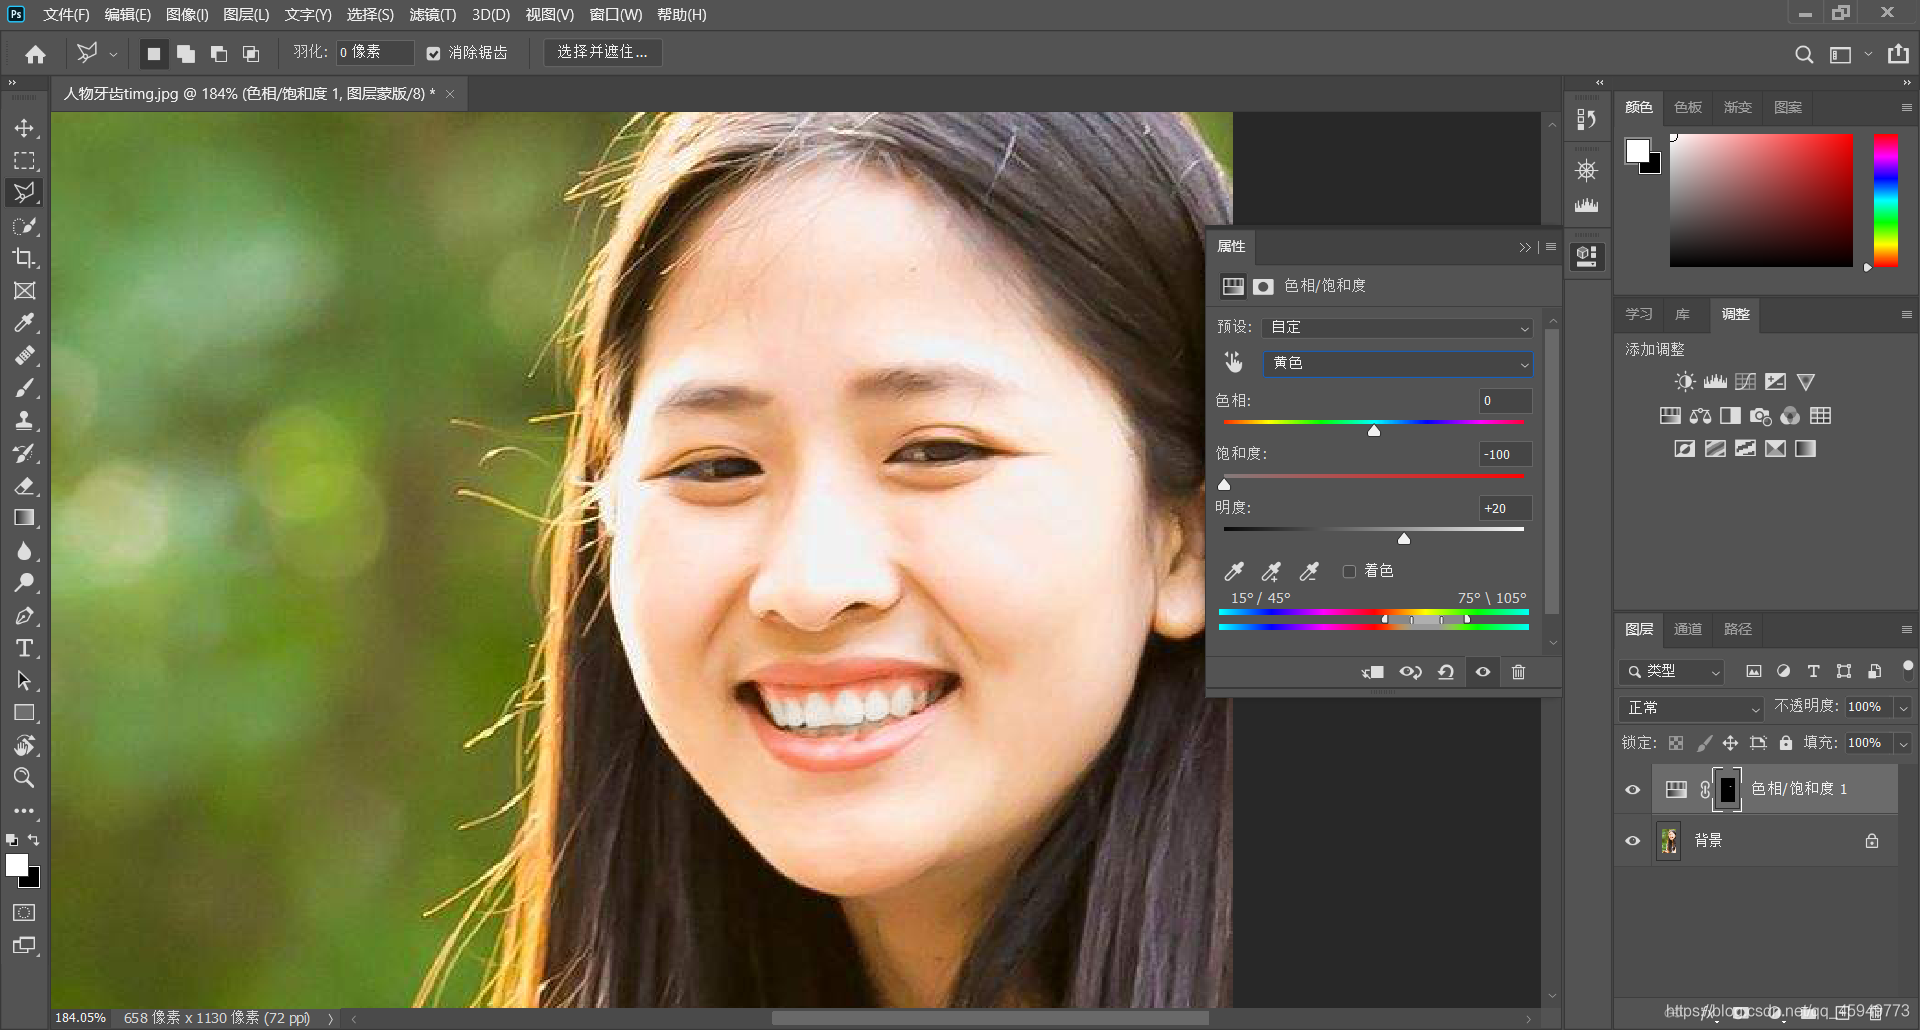The image size is (1920, 1030).
Task: Clip adjustment to layer icon
Action: pos(1373,672)
